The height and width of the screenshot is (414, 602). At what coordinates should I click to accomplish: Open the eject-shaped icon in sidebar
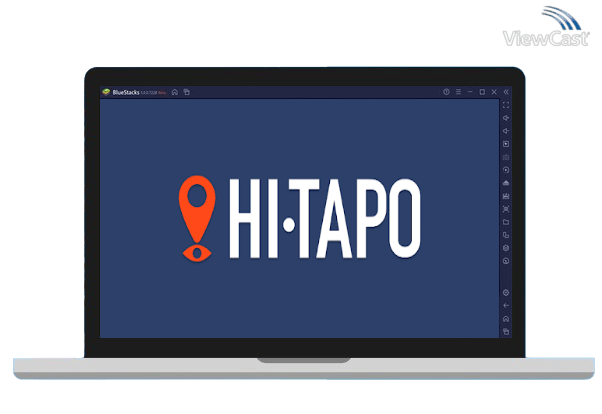(506, 183)
